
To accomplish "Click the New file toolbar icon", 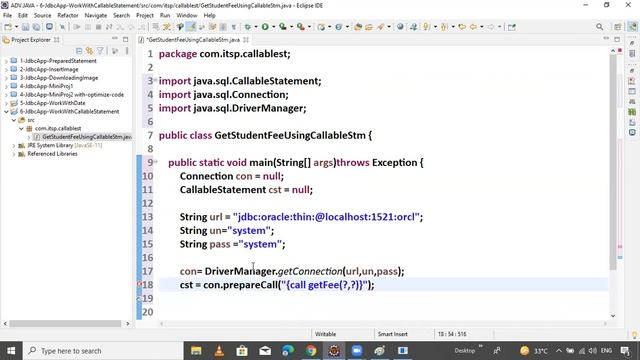I will point(8,27).
